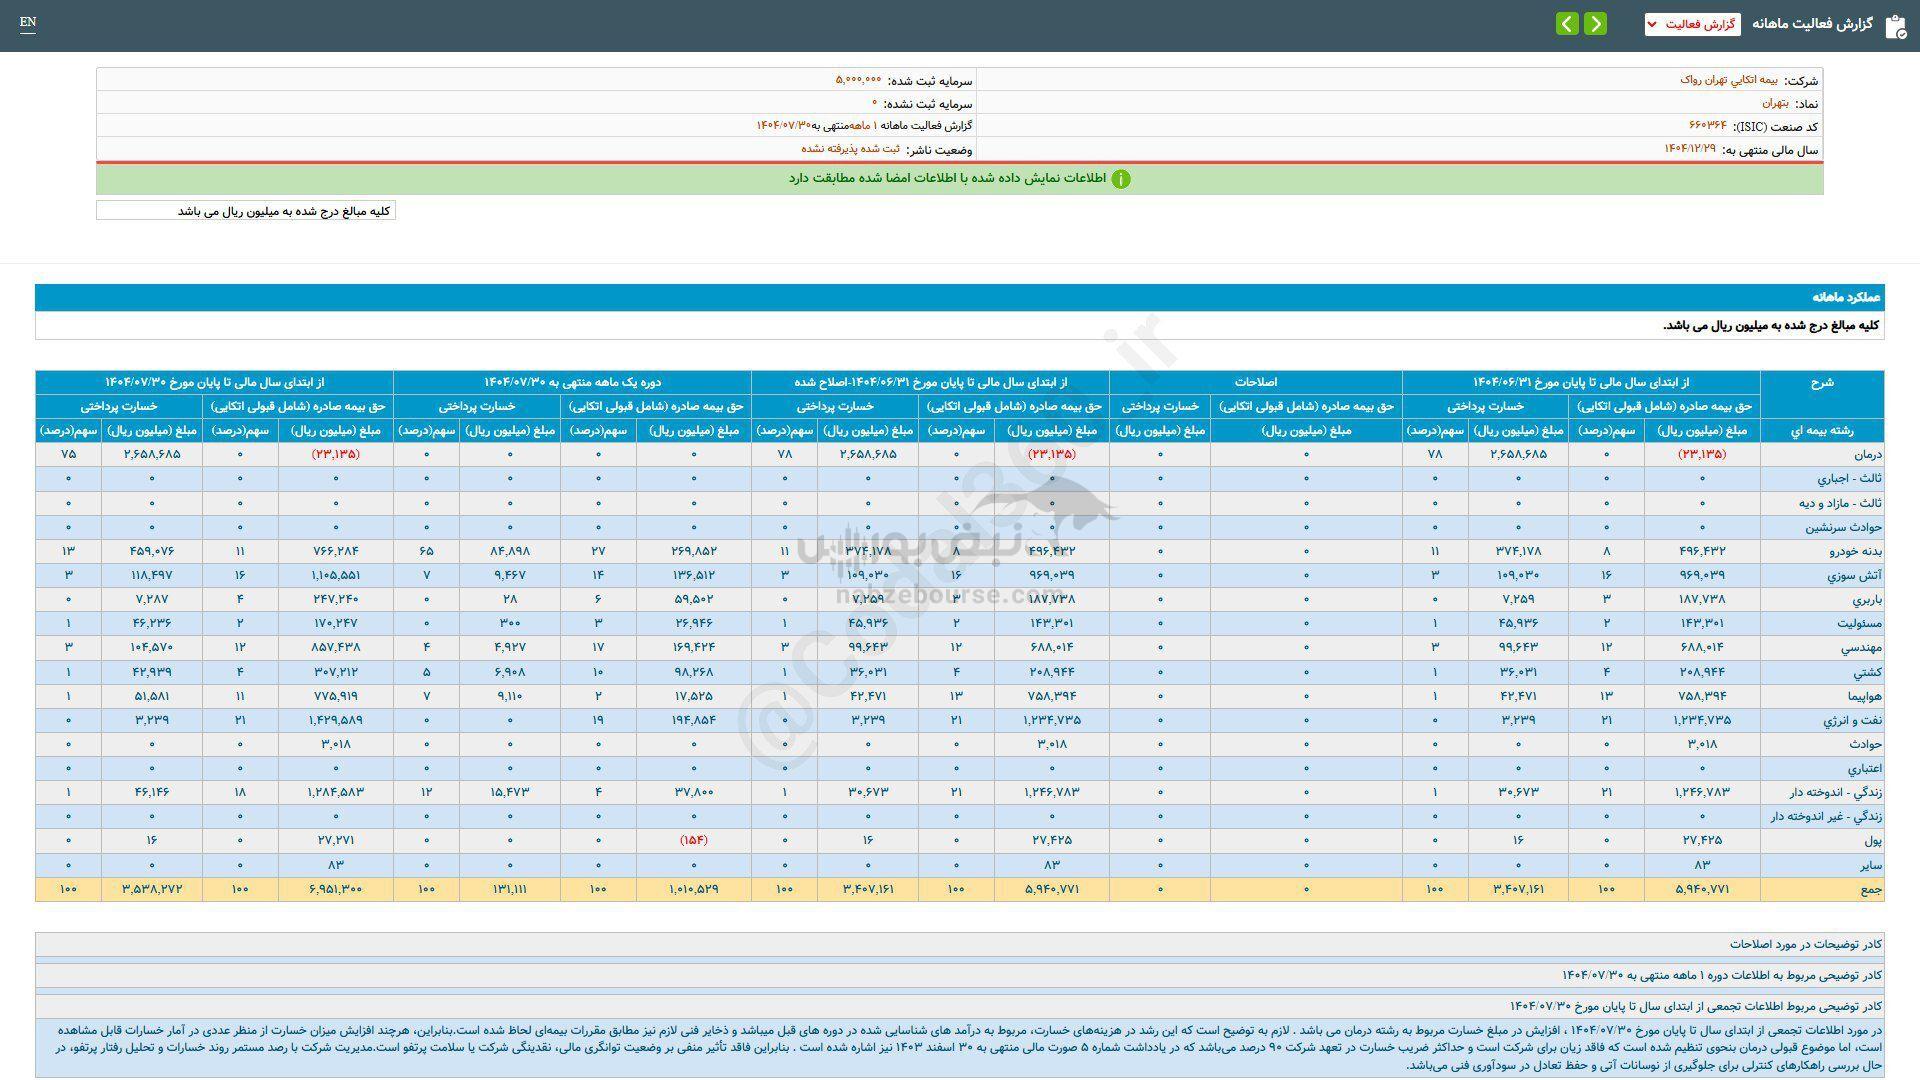The height and width of the screenshot is (1080, 1920).
Task: Click red chevron of report type selector
Action: click(x=1651, y=24)
